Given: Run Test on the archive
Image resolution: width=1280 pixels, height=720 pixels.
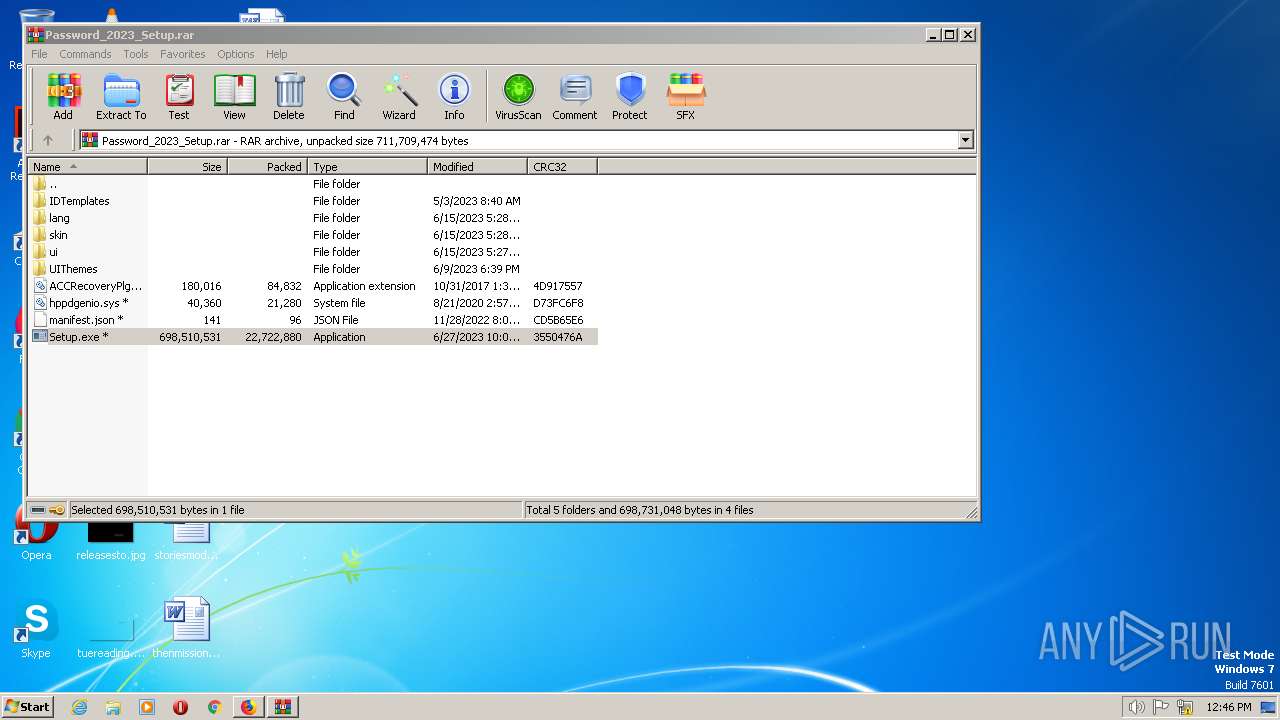Looking at the screenshot, I should [179, 97].
